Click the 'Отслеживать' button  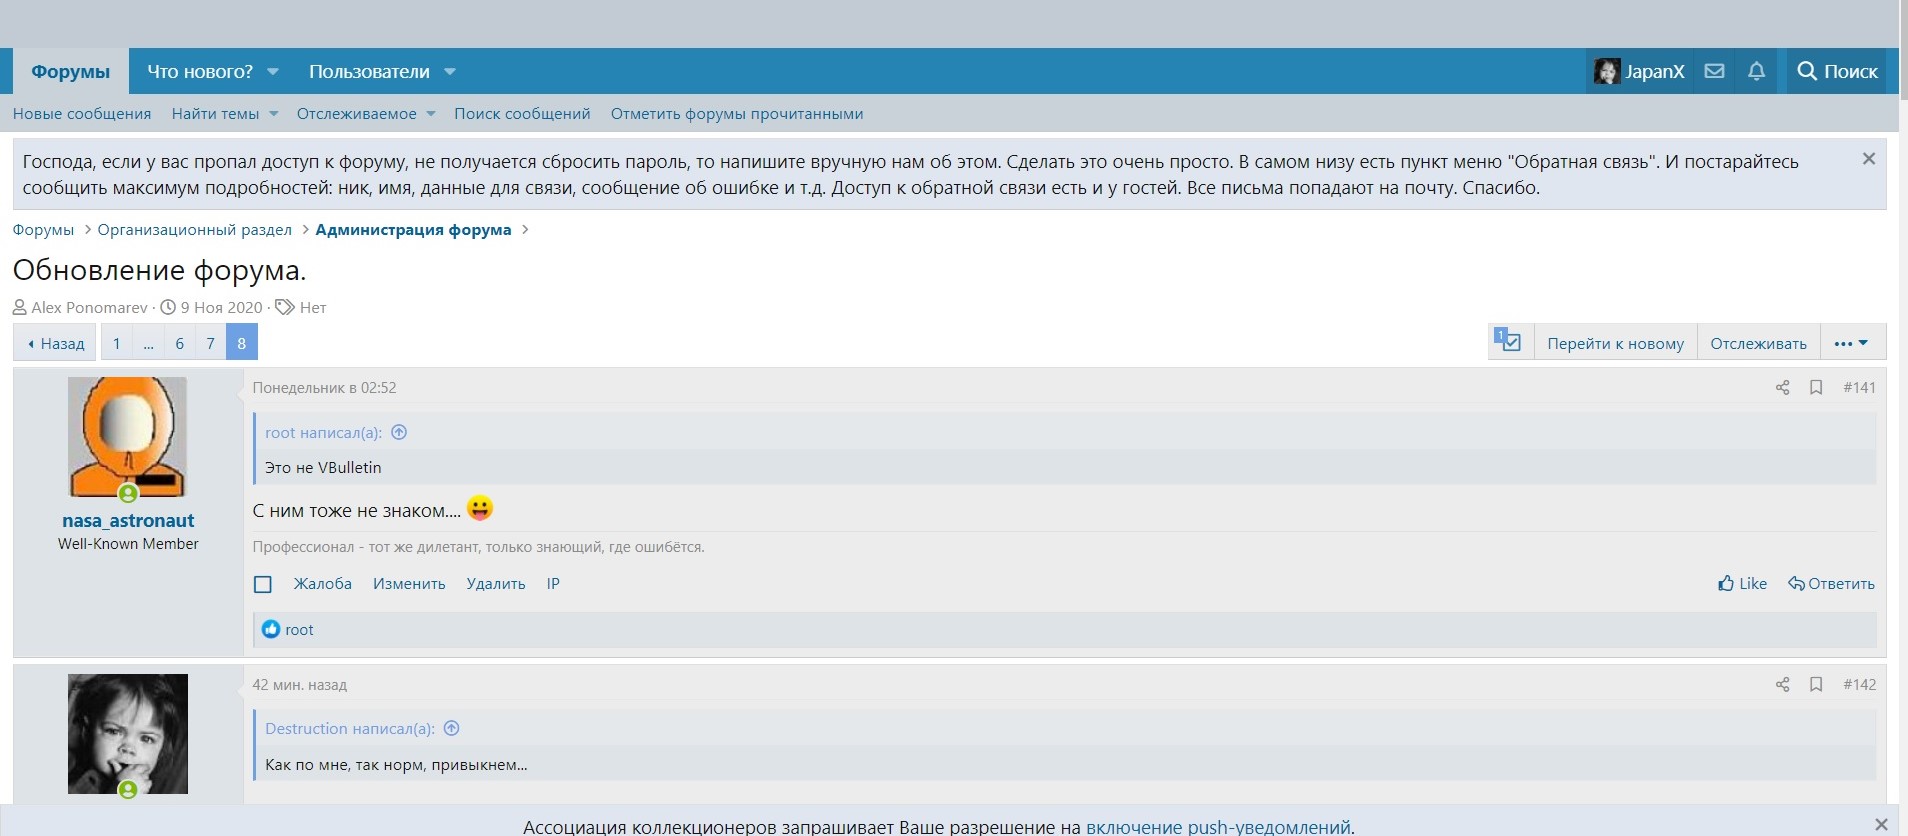tap(1758, 343)
